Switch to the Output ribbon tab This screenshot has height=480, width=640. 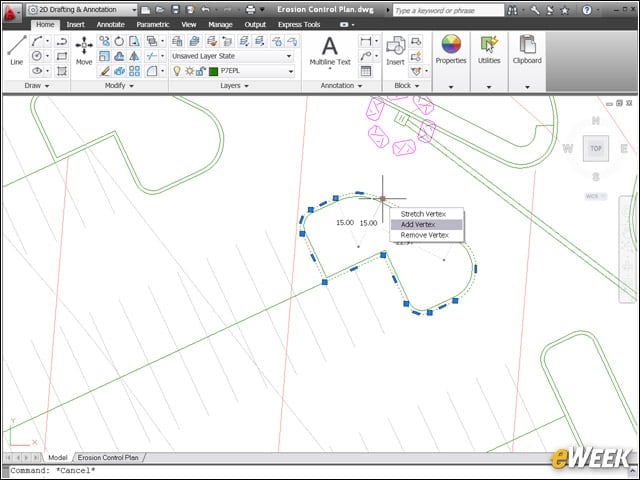tap(255, 25)
